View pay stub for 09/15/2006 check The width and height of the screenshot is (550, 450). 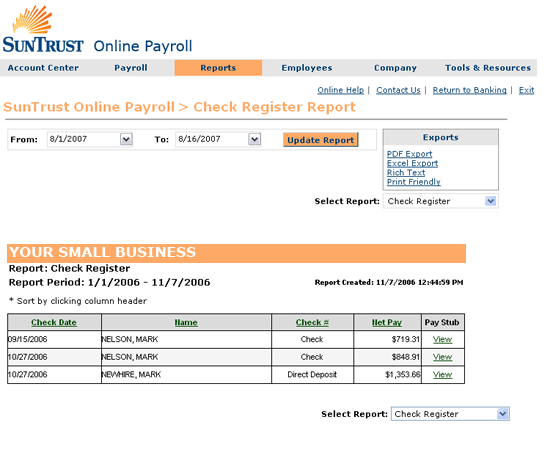442,340
